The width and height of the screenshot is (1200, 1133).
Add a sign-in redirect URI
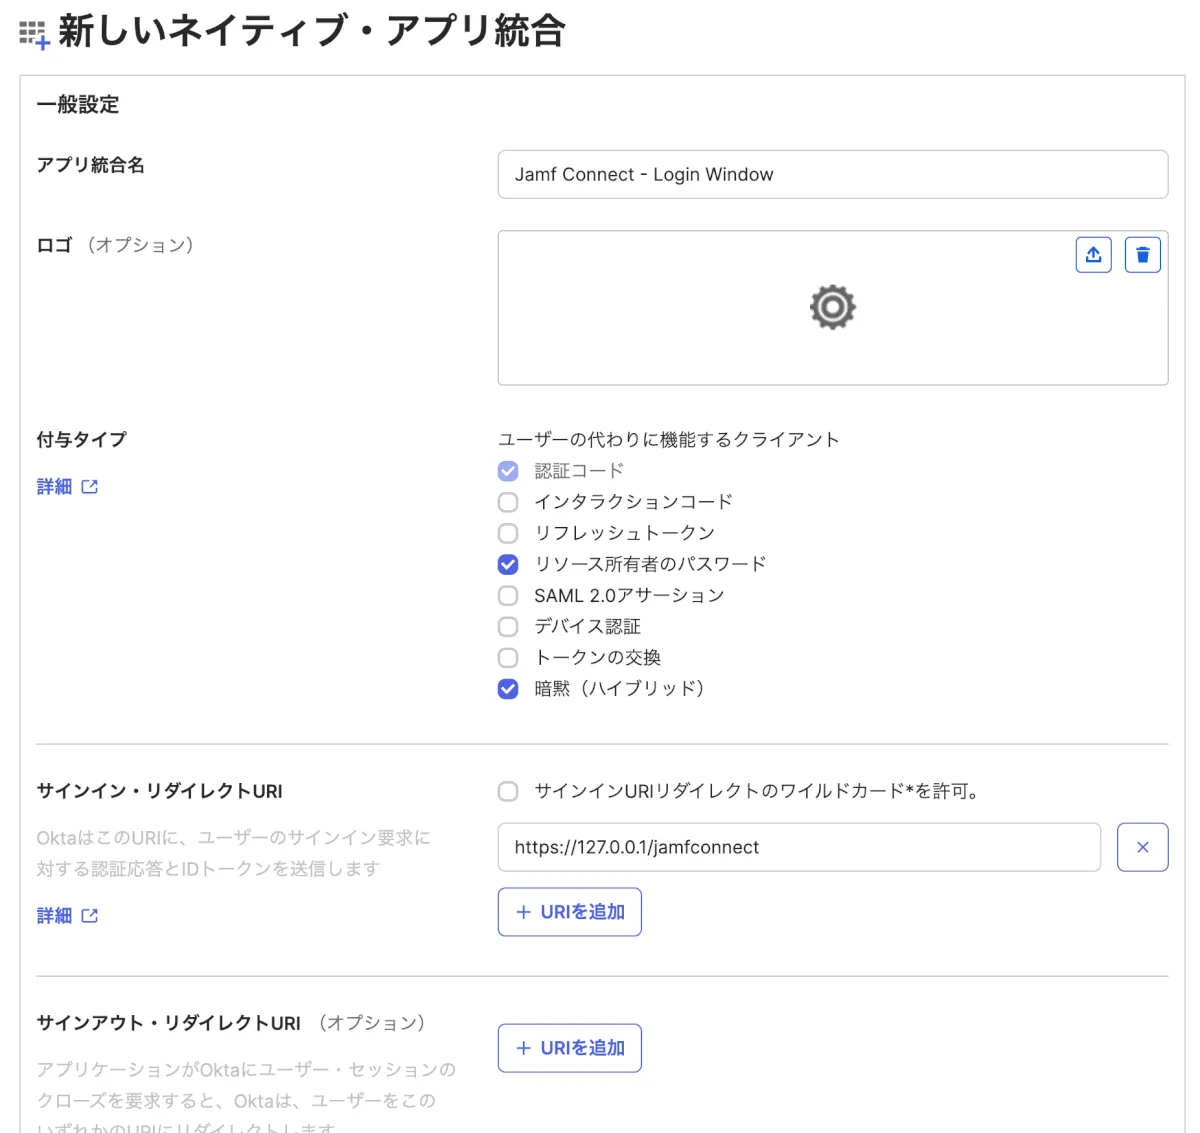click(x=569, y=912)
